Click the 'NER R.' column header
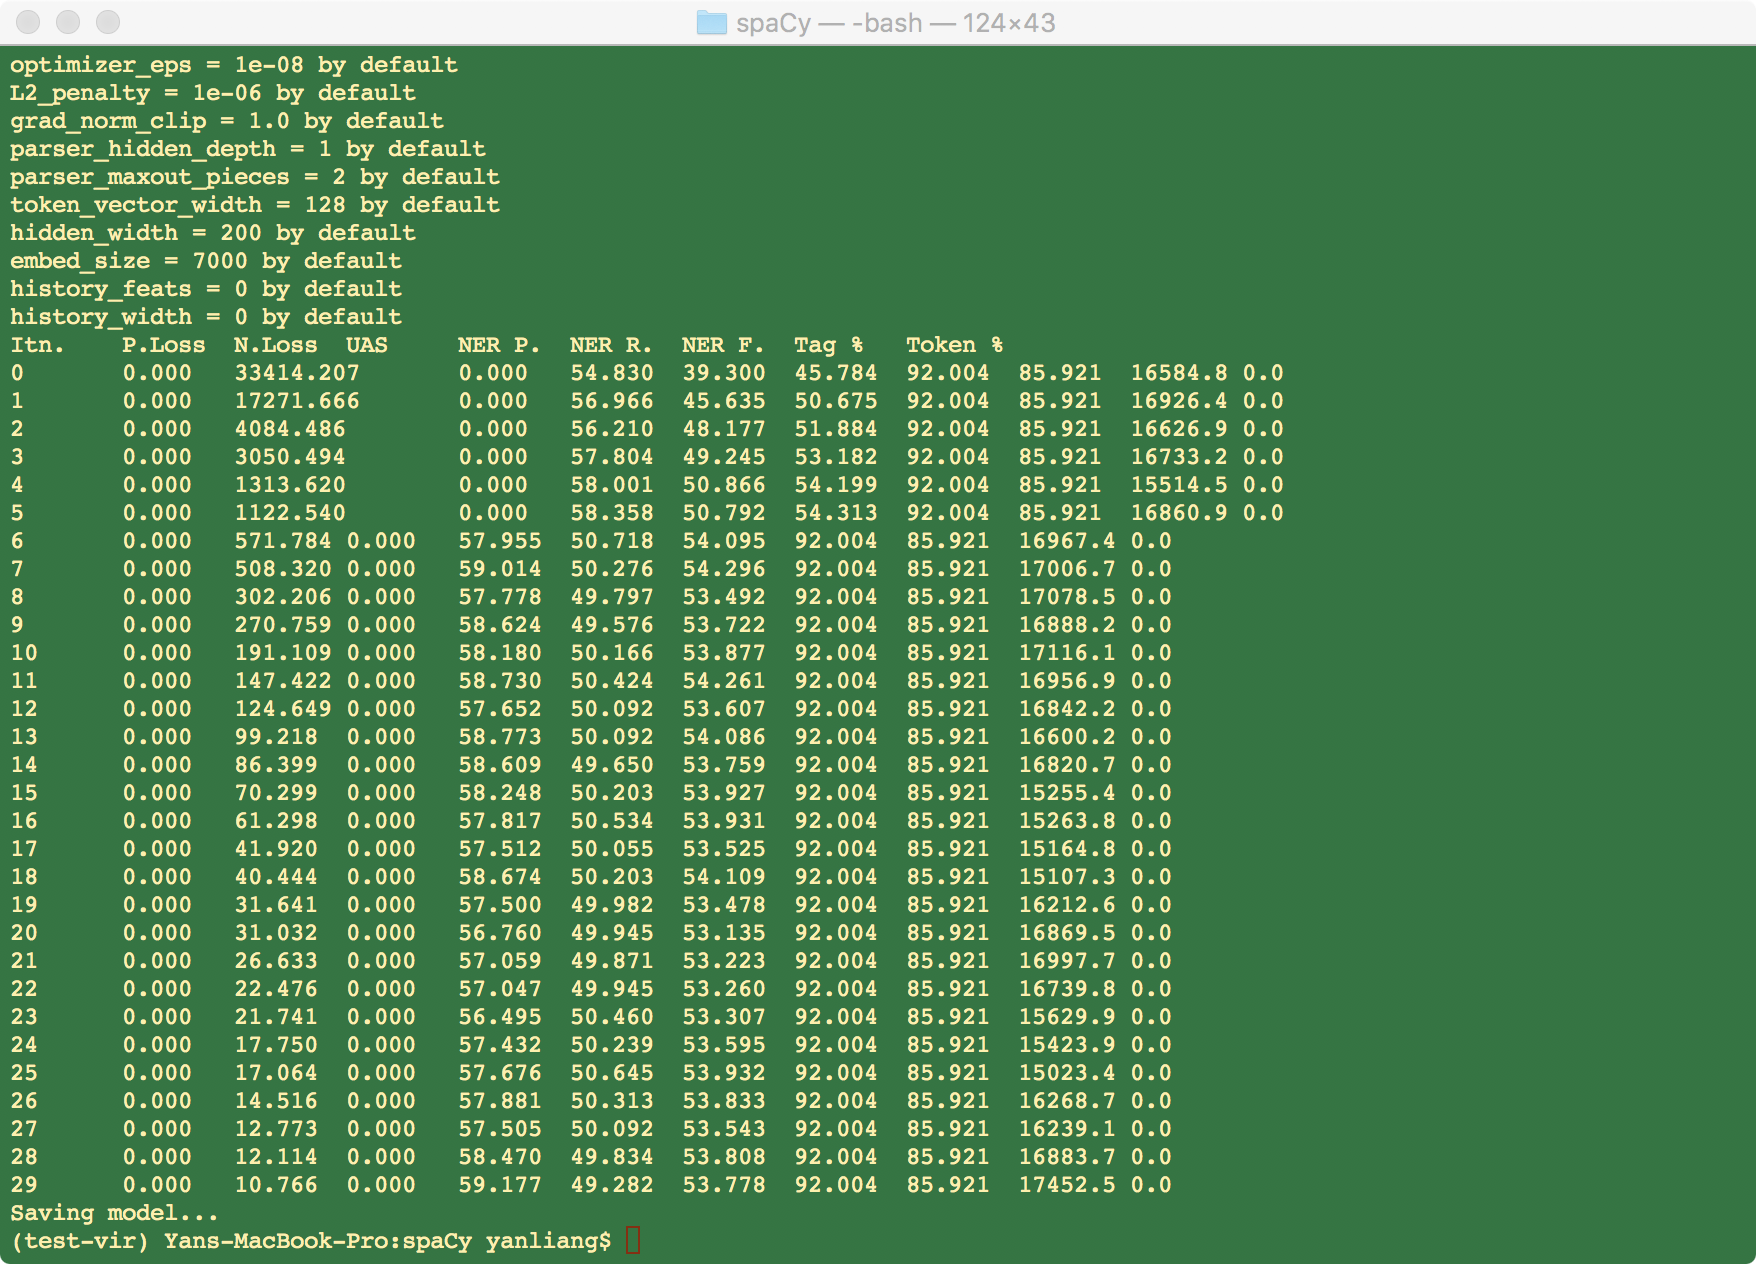Image resolution: width=1756 pixels, height=1264 pixels. point(612,345)
